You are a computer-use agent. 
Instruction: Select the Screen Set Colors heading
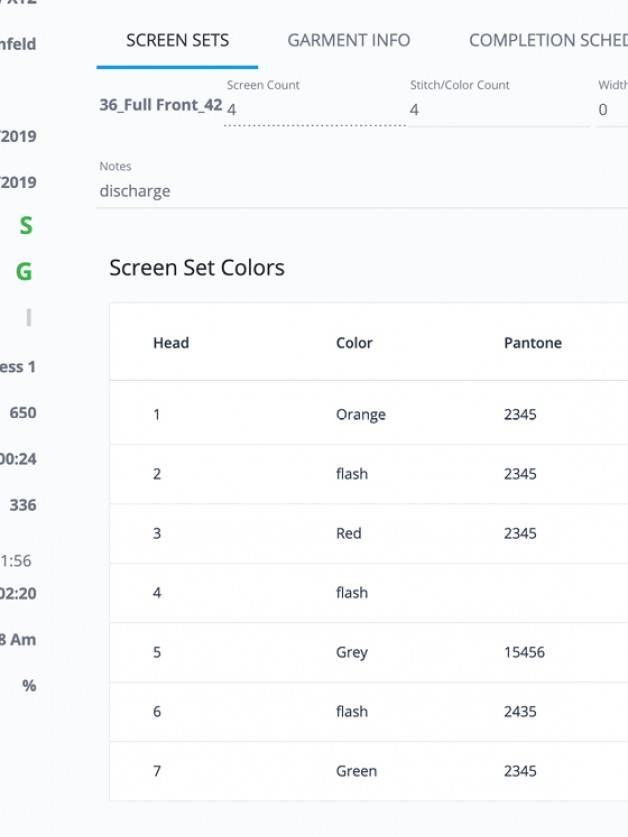point(197,267)
